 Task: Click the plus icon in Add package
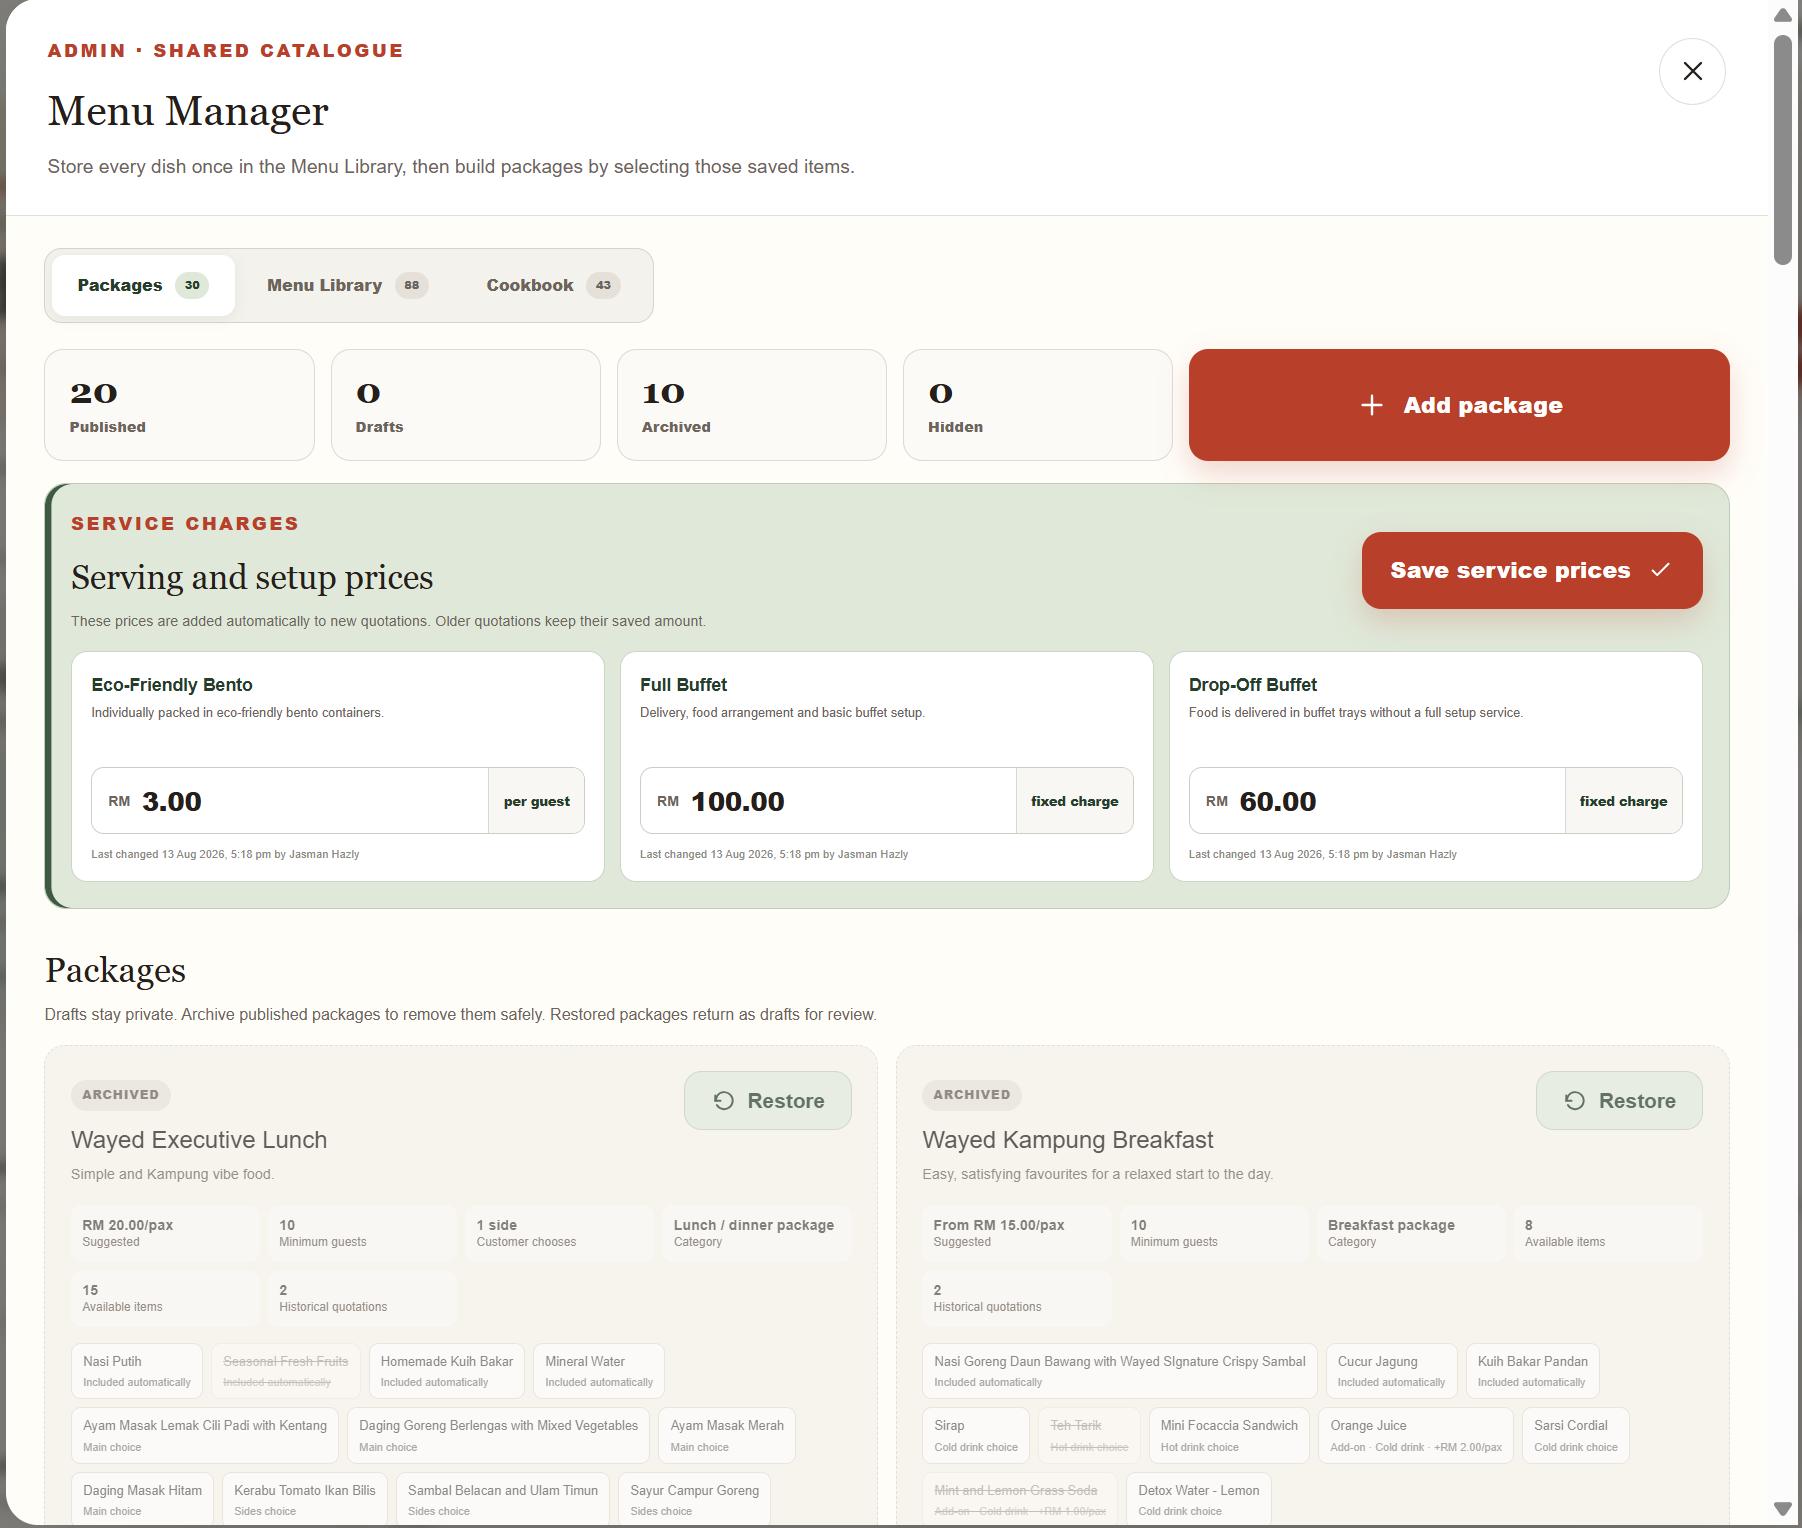(1372, 405)
